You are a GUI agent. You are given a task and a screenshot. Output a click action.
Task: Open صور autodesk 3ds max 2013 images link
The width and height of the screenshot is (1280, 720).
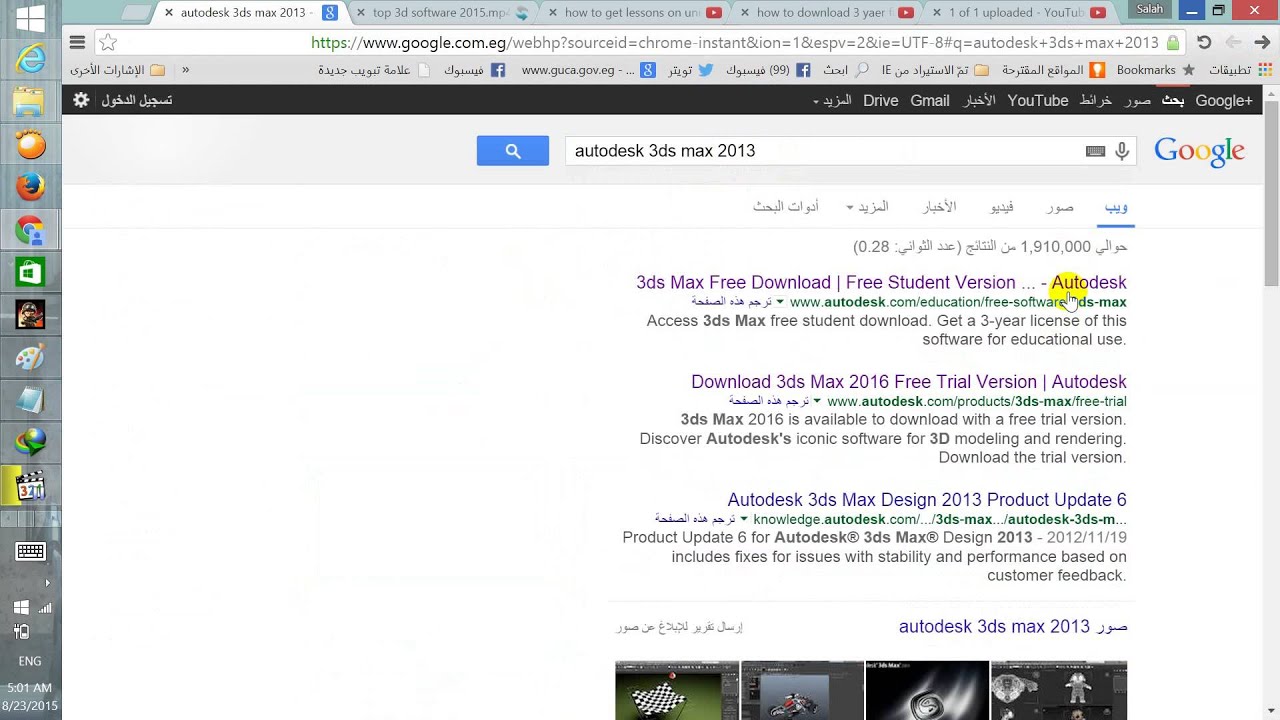[1013, 626]
